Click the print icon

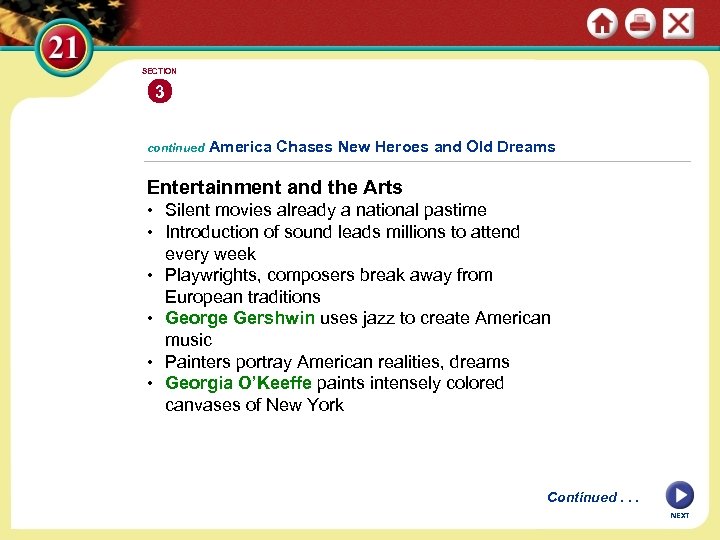(640, 23)
